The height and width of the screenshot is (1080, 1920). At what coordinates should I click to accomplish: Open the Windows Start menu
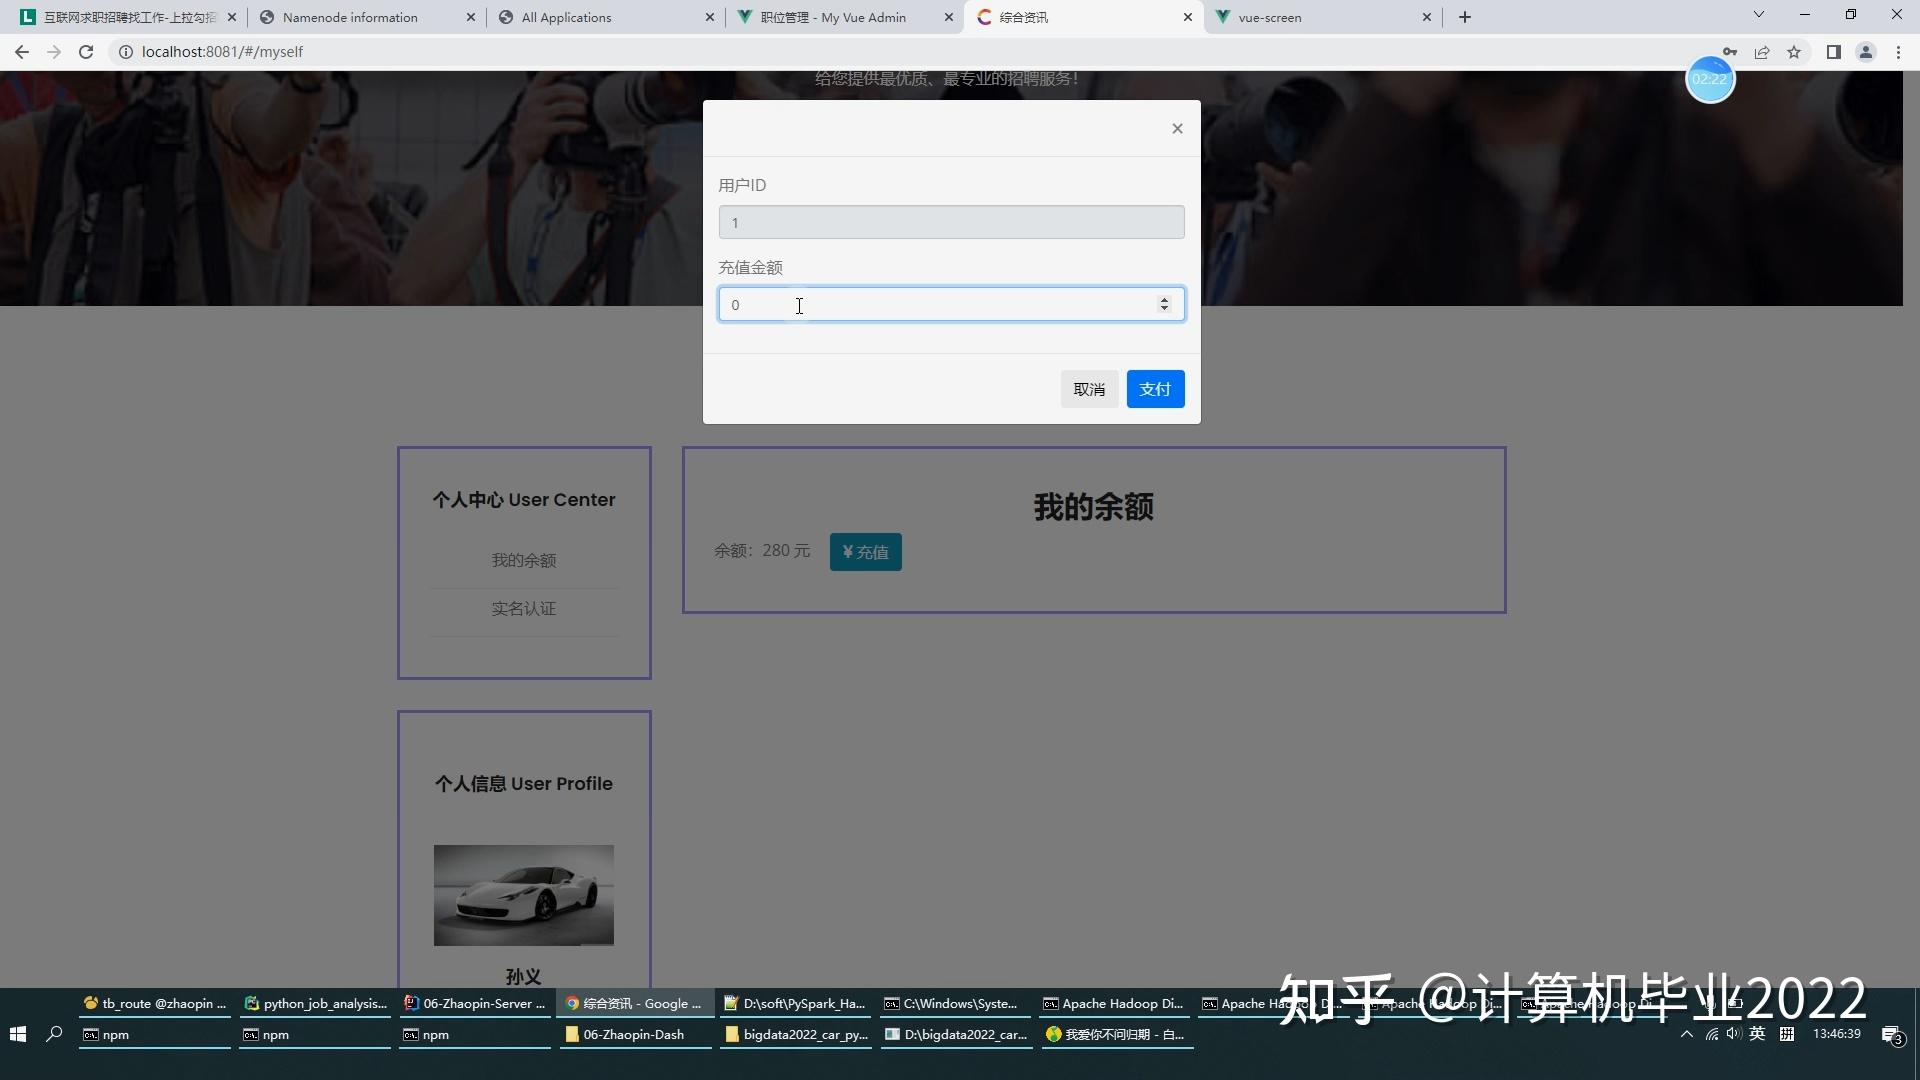point(17,1034)
